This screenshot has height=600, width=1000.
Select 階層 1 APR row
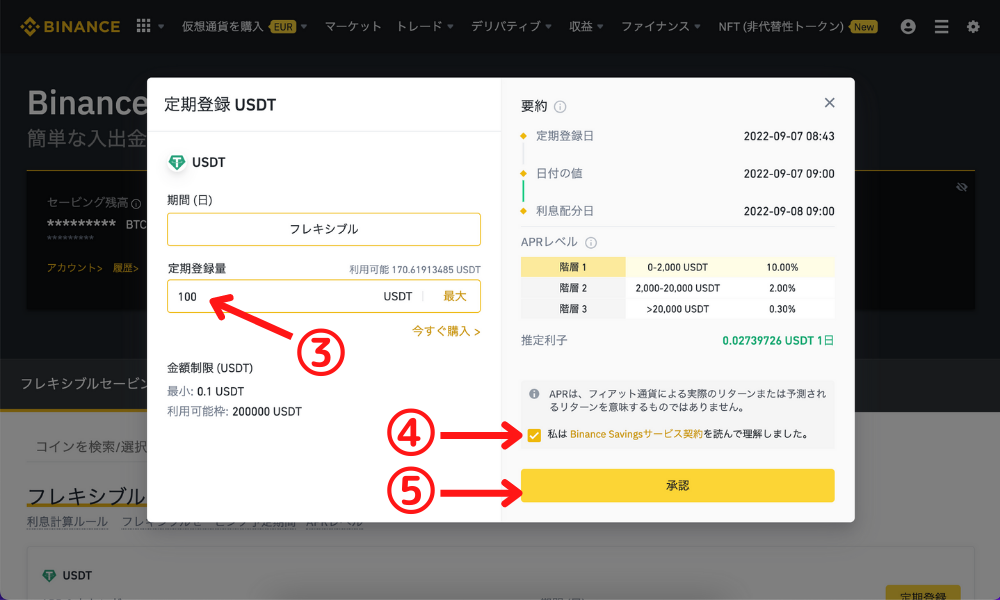tap(677, 267)
